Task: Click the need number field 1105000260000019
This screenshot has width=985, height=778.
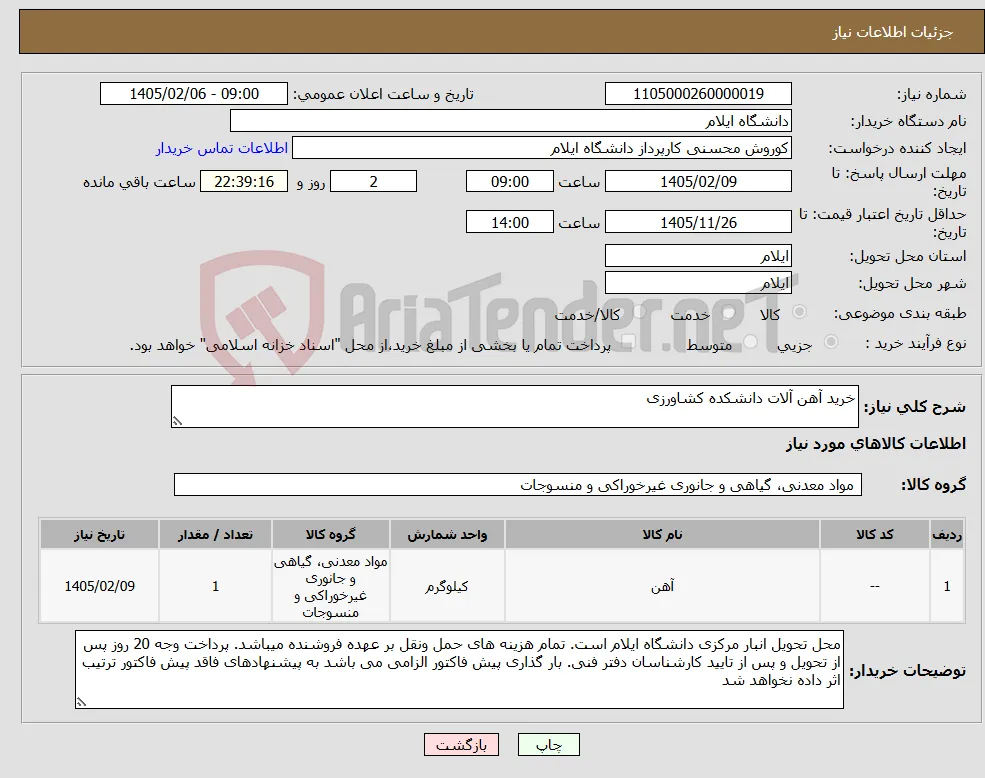Action: (698, 94)
